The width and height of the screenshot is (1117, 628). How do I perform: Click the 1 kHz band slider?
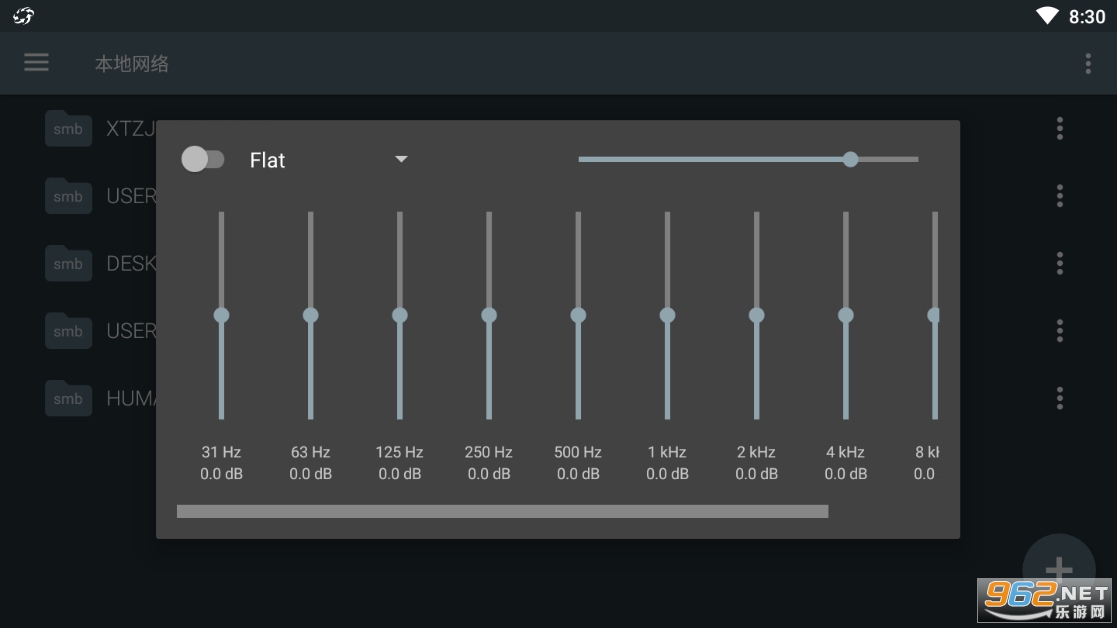[667, 315]
